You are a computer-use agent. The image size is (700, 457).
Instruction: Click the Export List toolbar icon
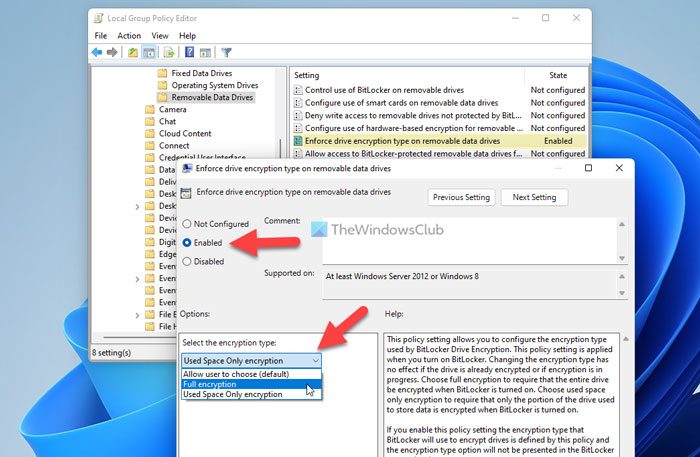[169, 52]
